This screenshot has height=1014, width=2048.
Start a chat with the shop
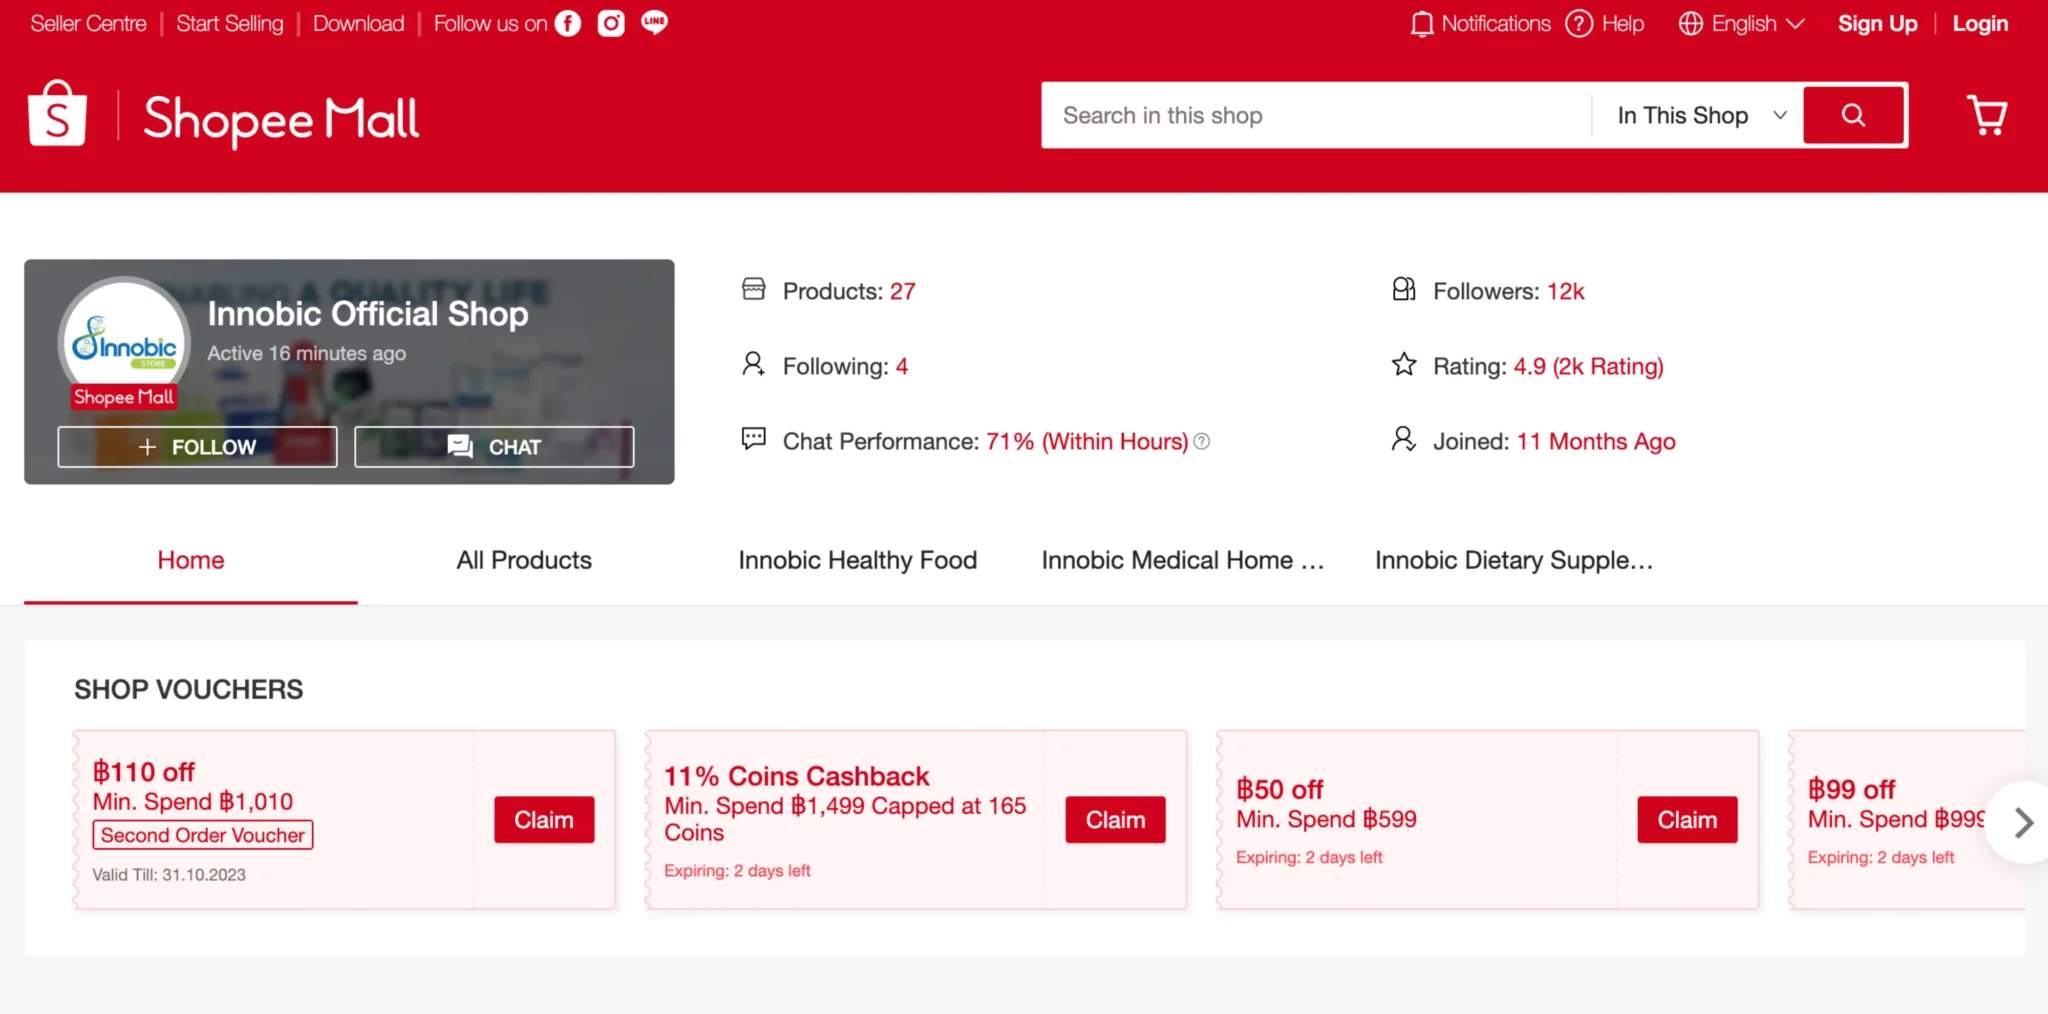(494, 447)
